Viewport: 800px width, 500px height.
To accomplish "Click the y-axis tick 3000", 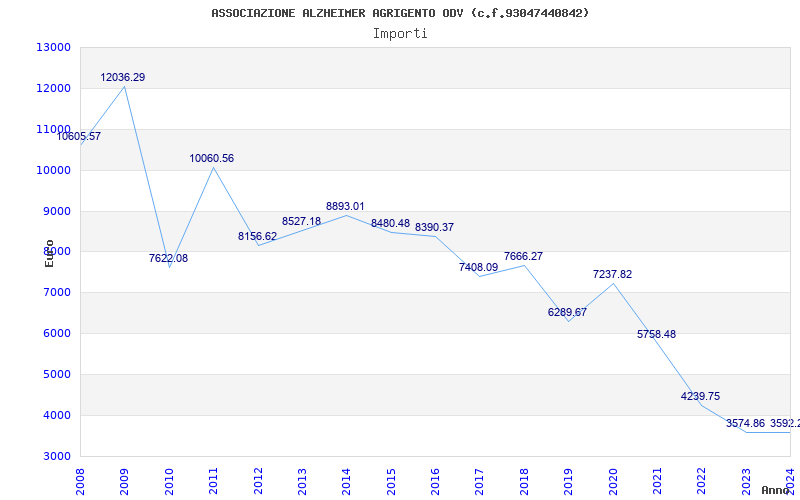I will [56, 456].
